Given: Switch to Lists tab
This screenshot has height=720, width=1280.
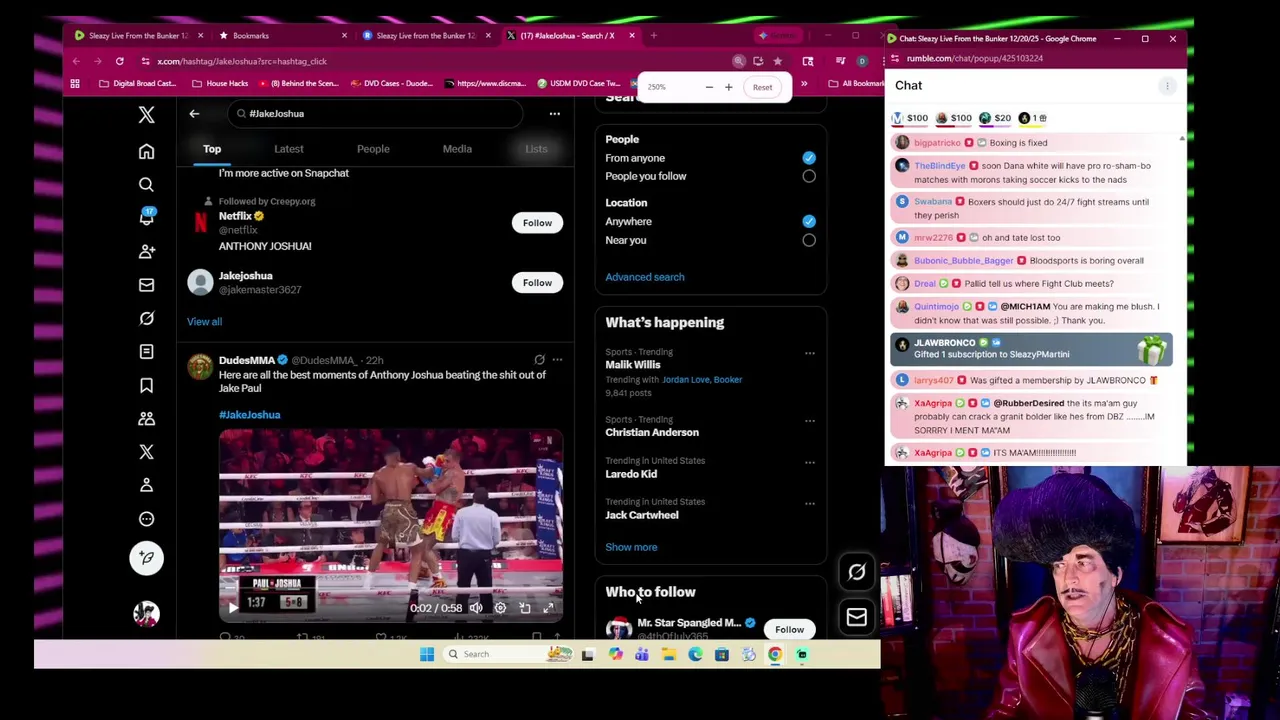Looking at the screenshot, I should click(536, 149).
